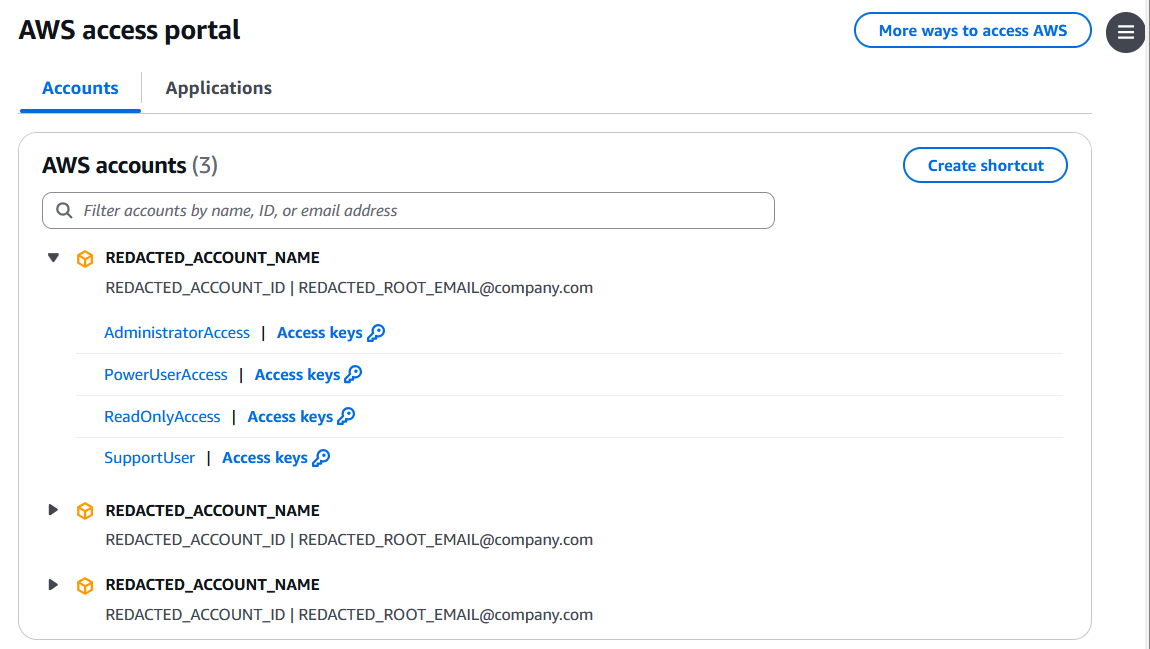This screenshot has width=1150, height=649.
Task: Click the orange cube icon of the expanded account
Action: click(x=85, y=258)
